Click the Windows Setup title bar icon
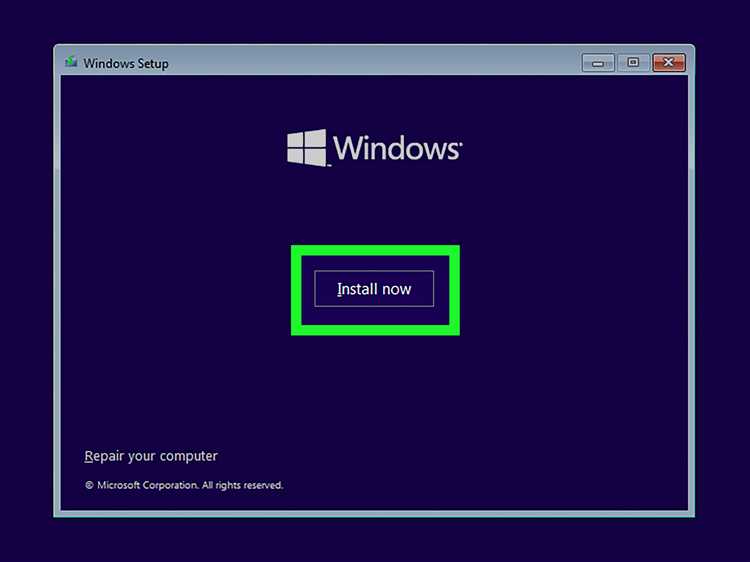Image resolution: width=750 pixels, height=562 pixels. (x=71, y=62)
